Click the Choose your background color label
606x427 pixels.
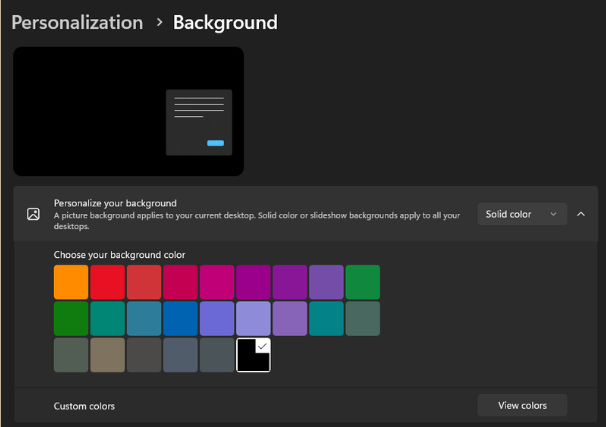119,255
